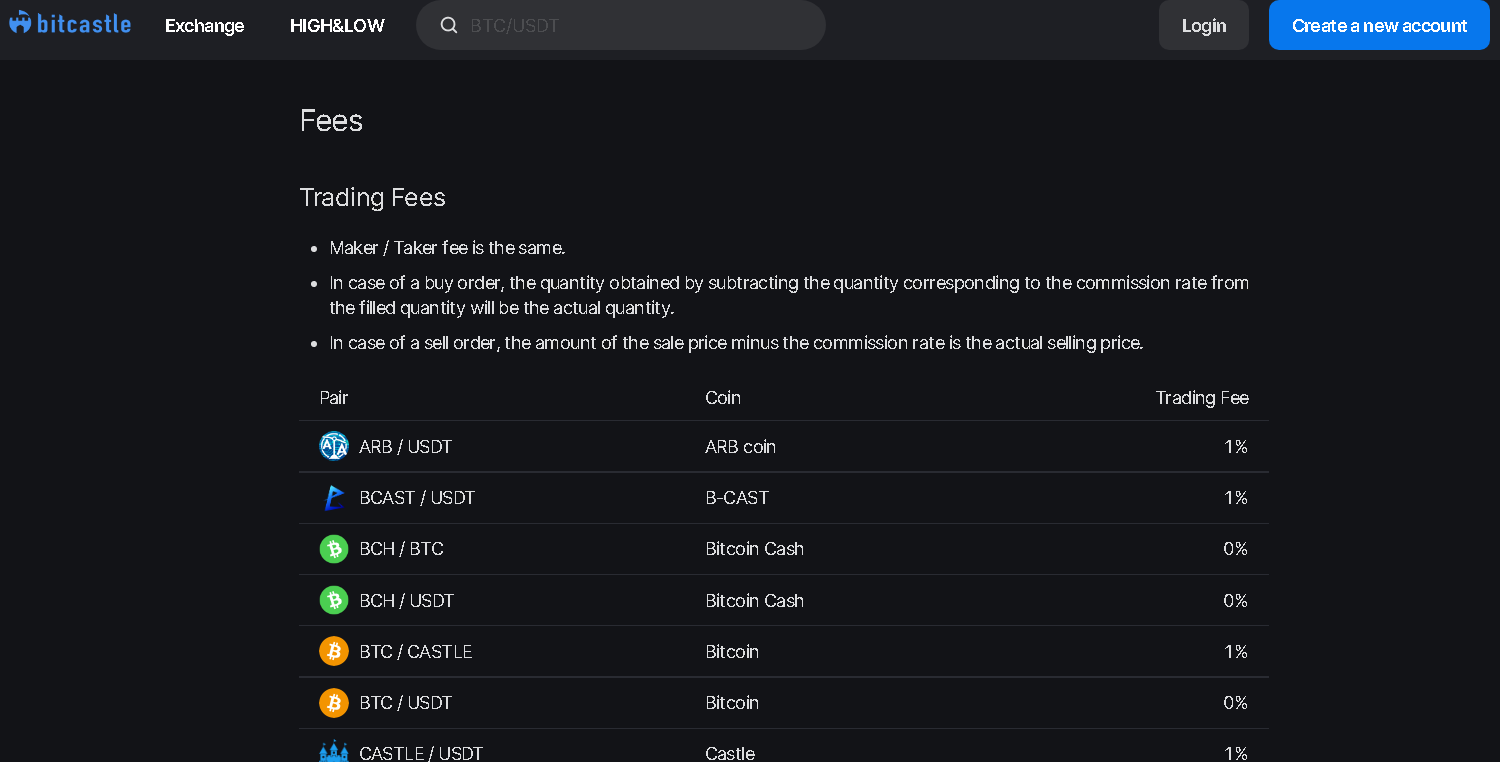Click the BCH / BTC pair icon

(333, 549)
